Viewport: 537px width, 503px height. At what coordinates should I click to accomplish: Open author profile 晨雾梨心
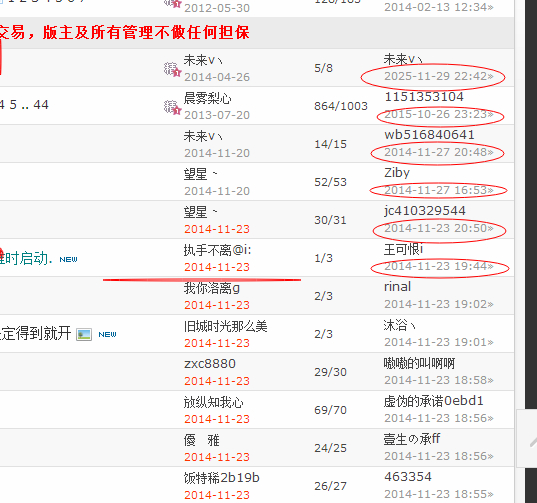coord(208,98)
